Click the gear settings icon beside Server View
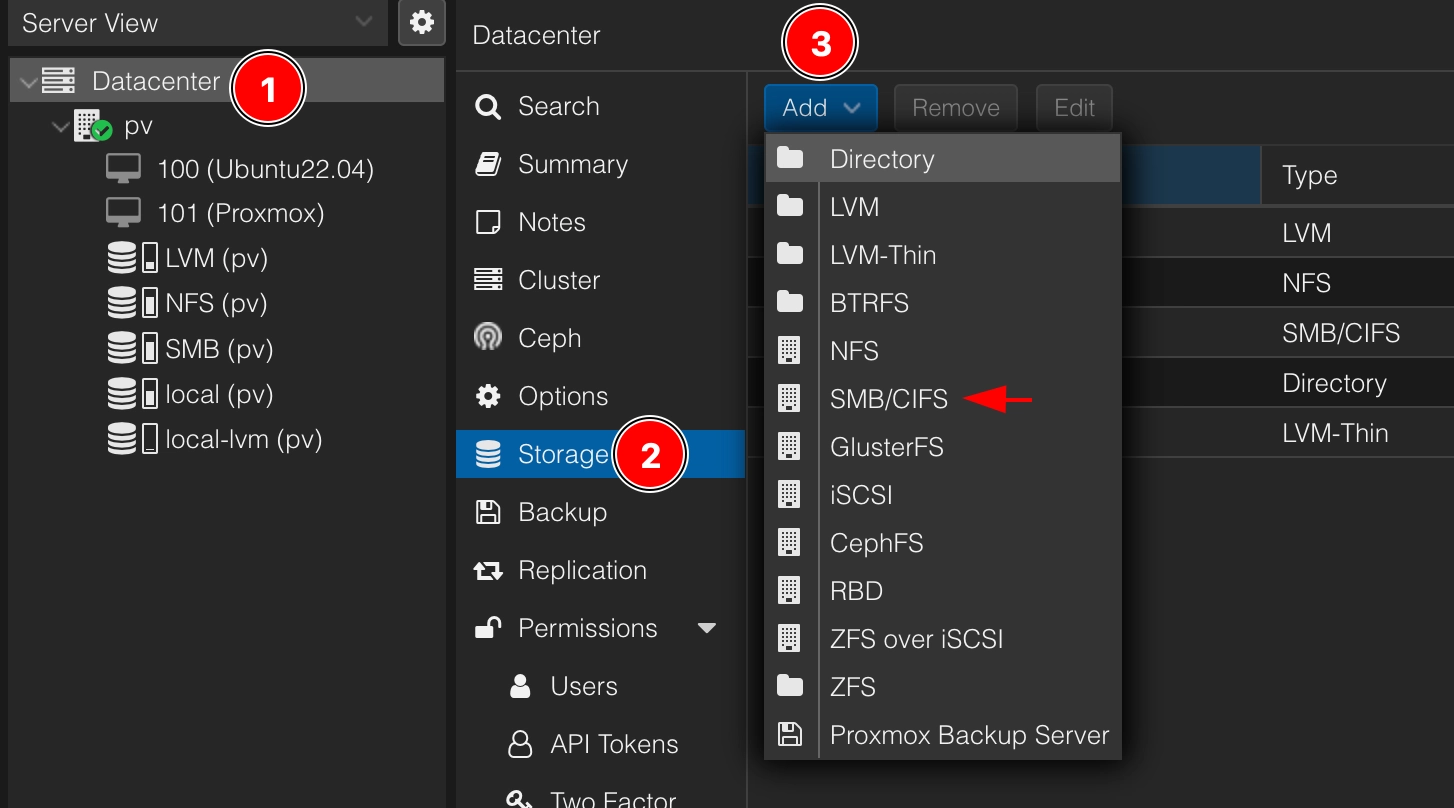The image size is (1454, 808). coord(421,23)
